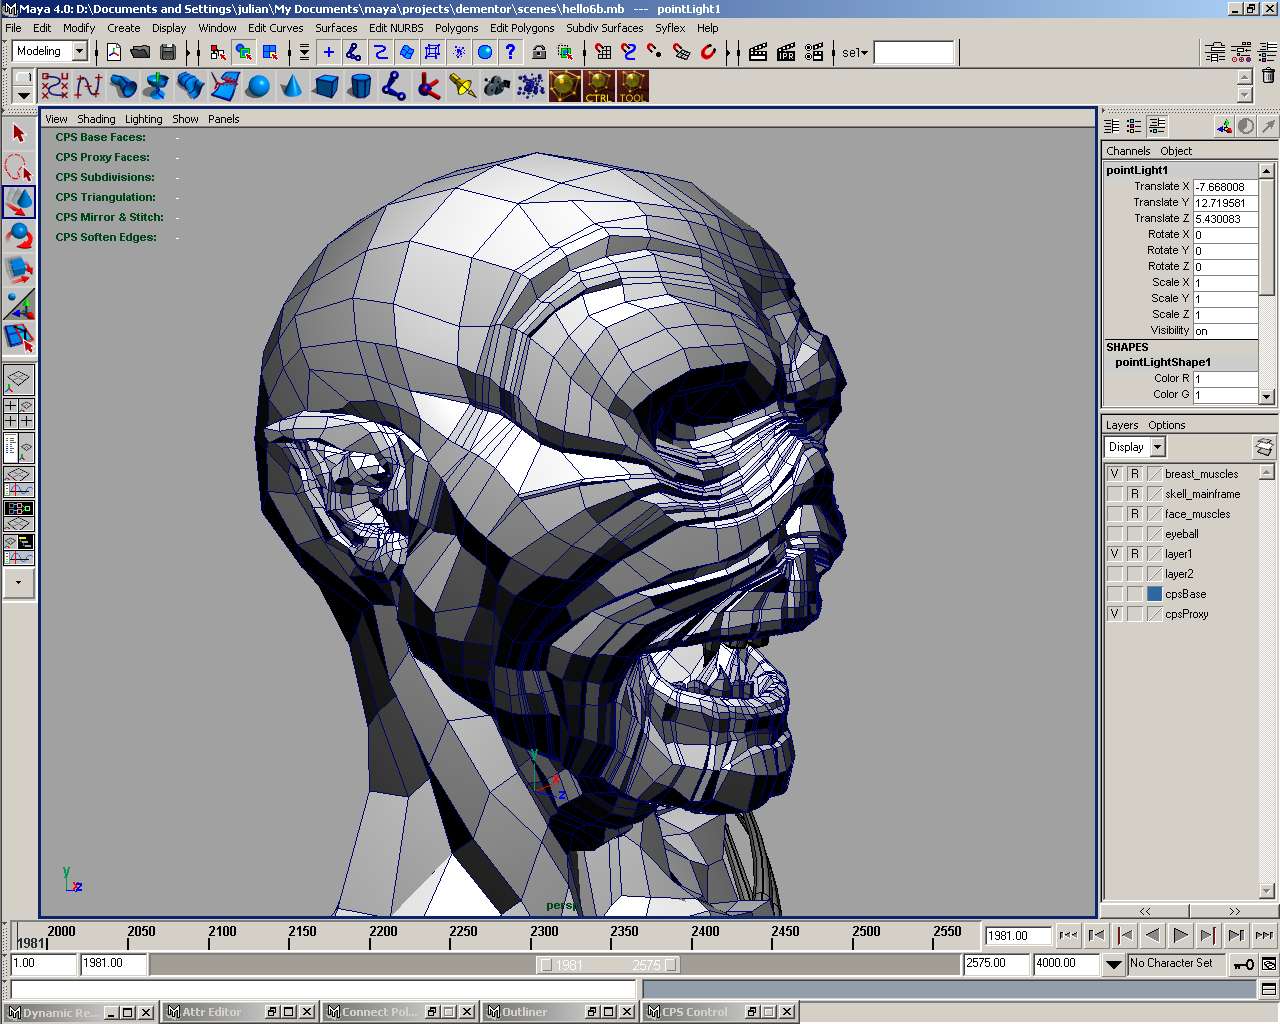Open the Display dropdown in layer editor
The image size is (1280, 1024).
[1157, 447]
